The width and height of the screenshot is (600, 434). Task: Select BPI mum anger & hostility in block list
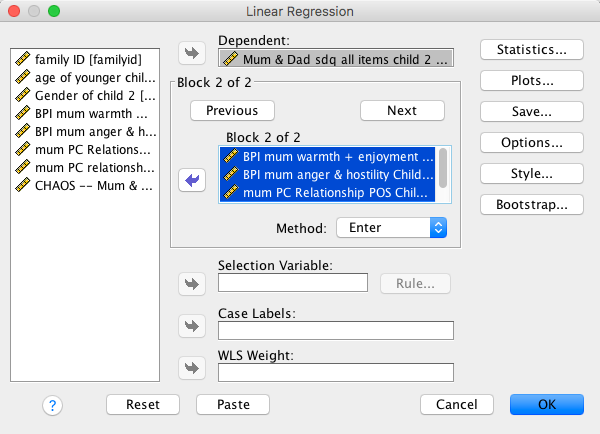pyautogui.click(x=327, y=174)
